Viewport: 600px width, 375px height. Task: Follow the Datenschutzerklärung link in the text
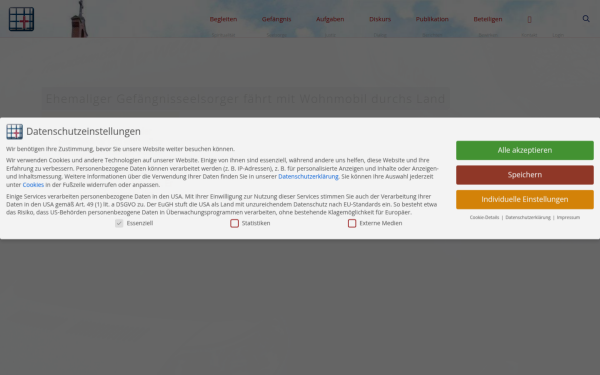[308, 176]
